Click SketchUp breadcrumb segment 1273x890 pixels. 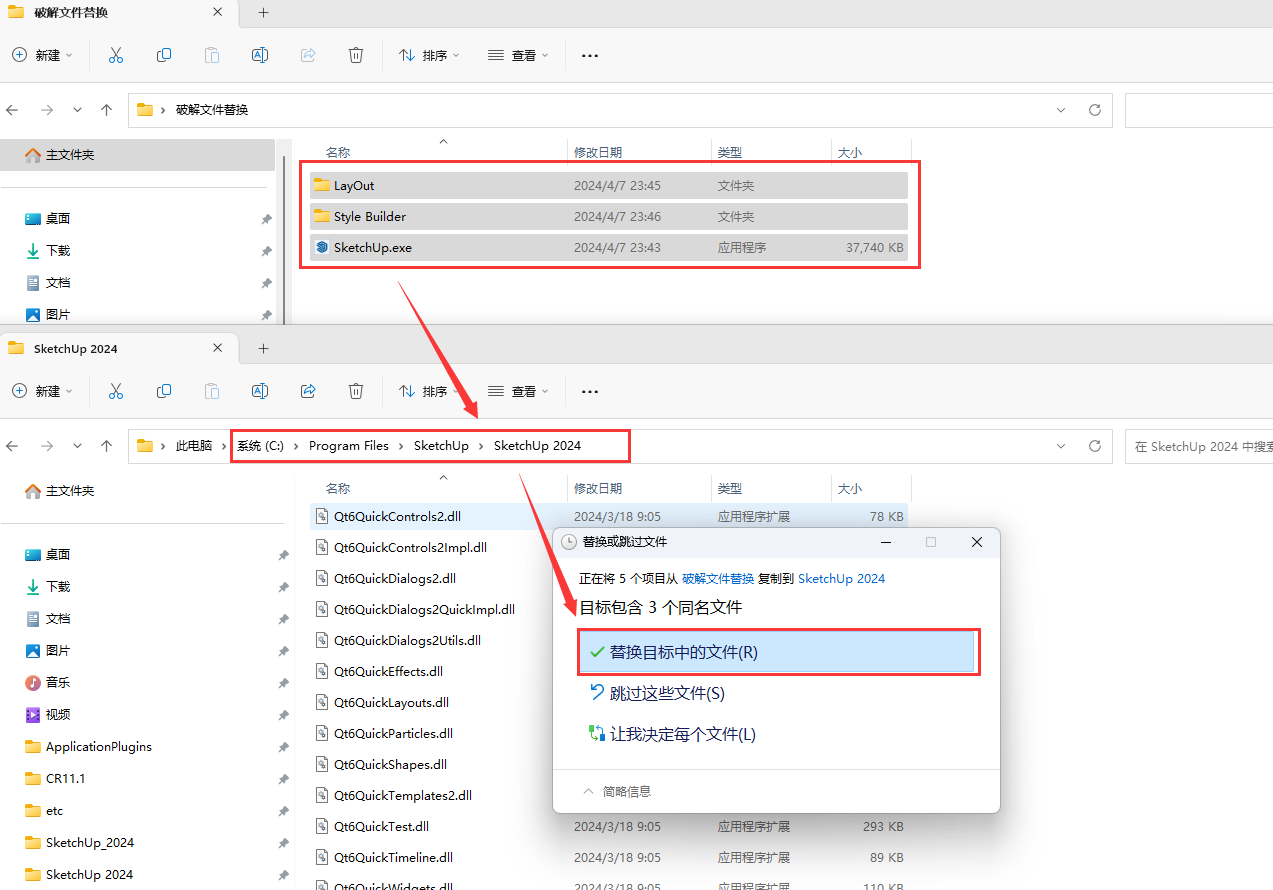[x=441, y=446]
